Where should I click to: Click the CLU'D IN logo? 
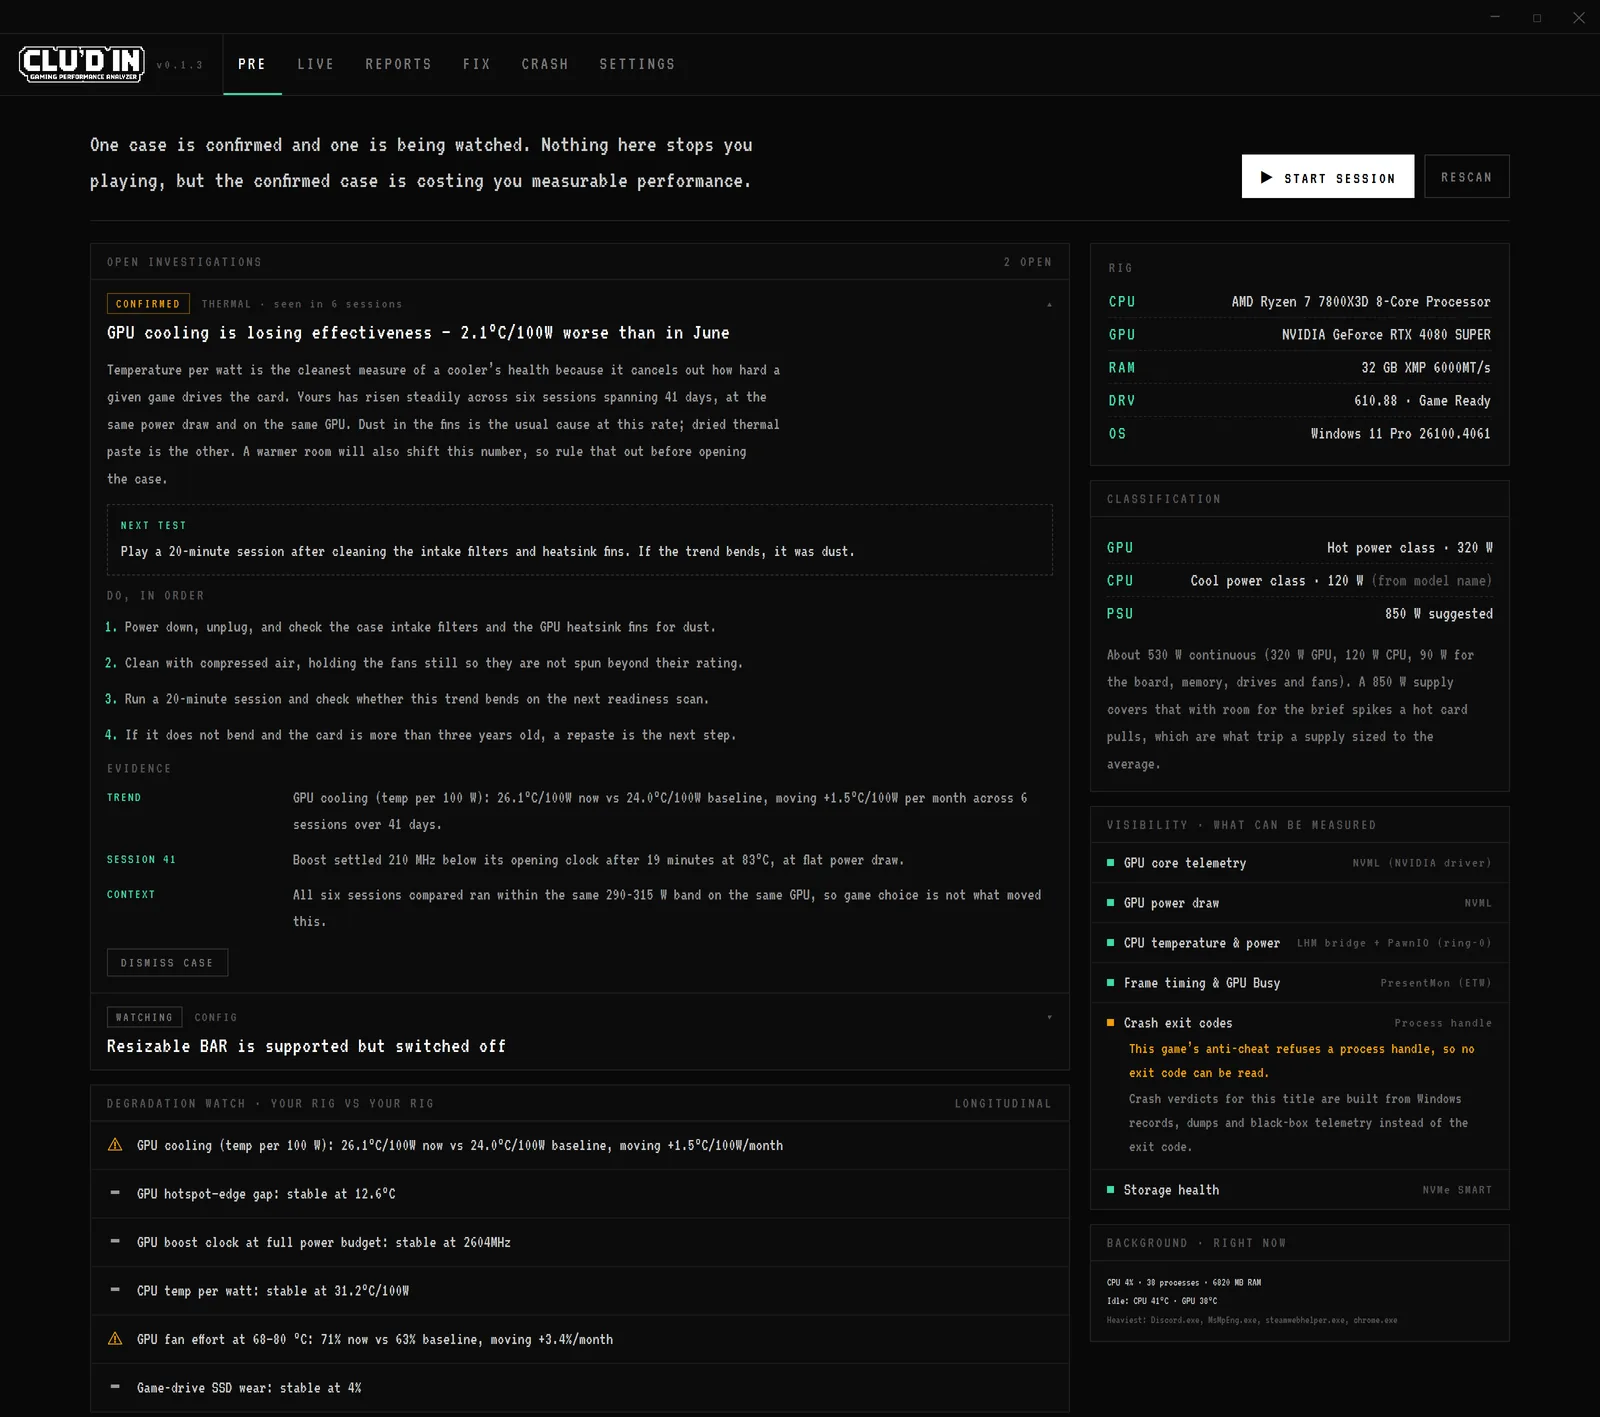82,64
